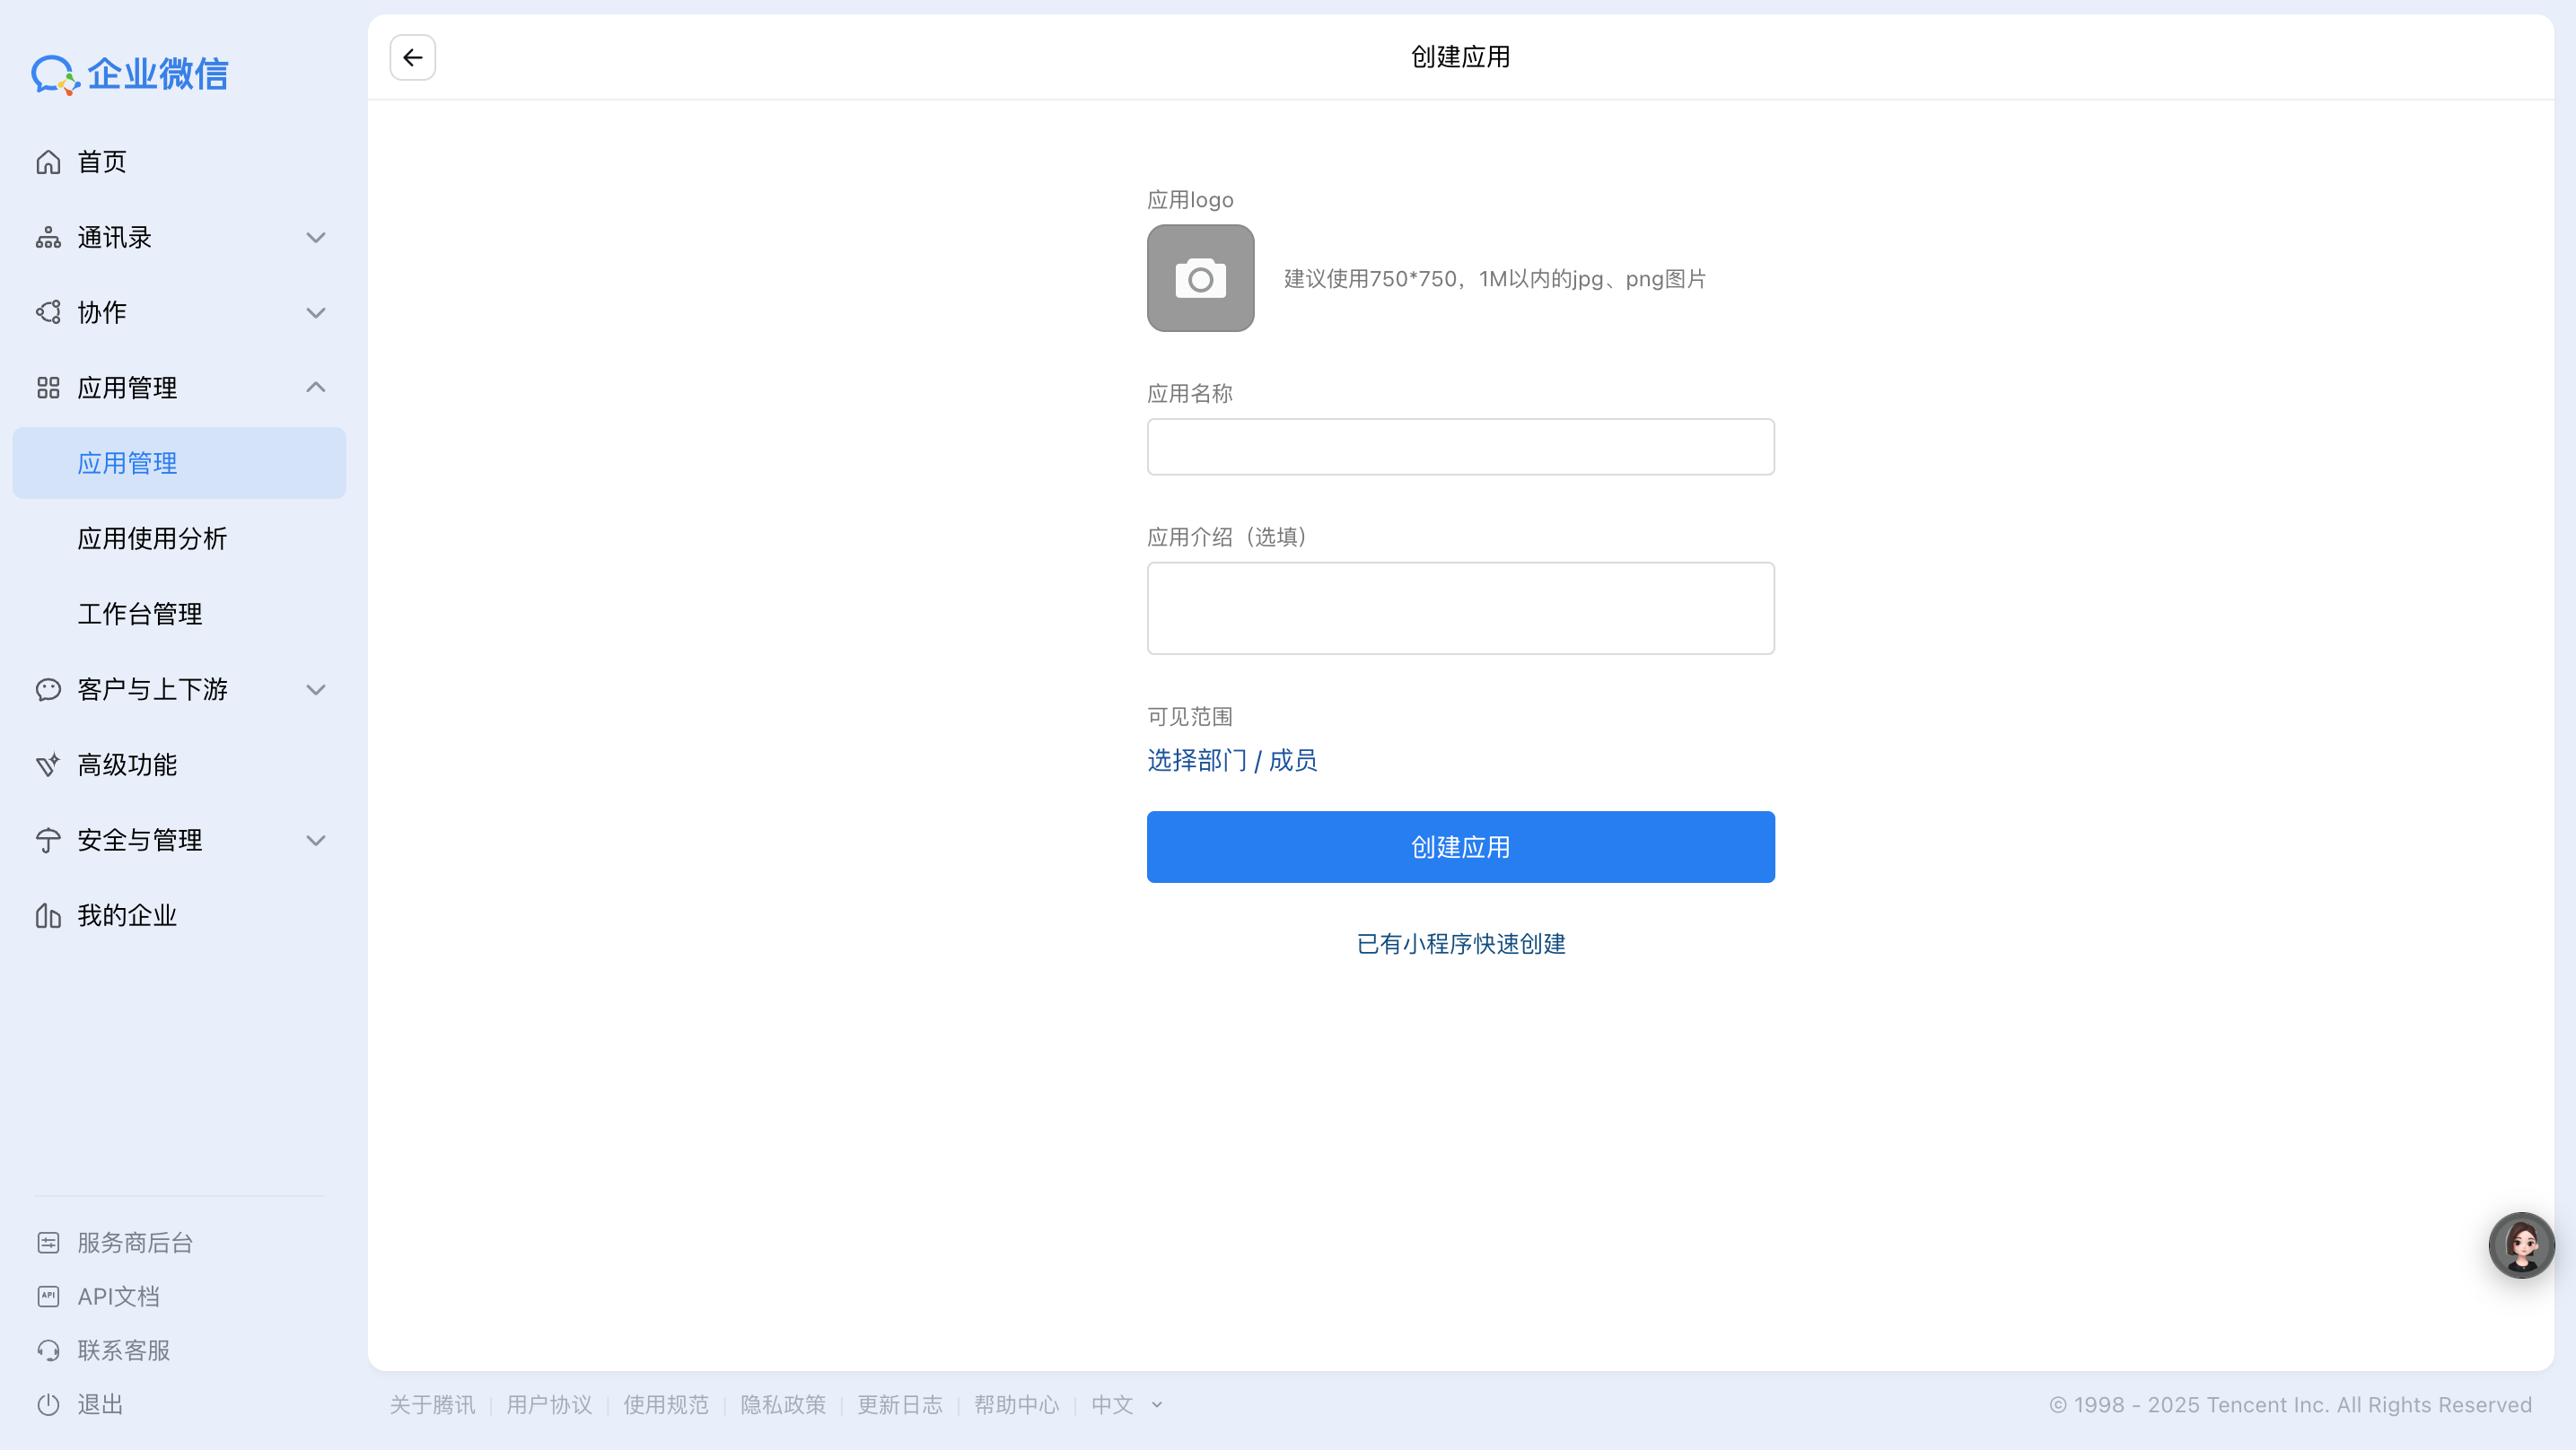Click the 客户与上下游 chat icon
Screen dimensions: 2576x1450
(x=48, y=690)
